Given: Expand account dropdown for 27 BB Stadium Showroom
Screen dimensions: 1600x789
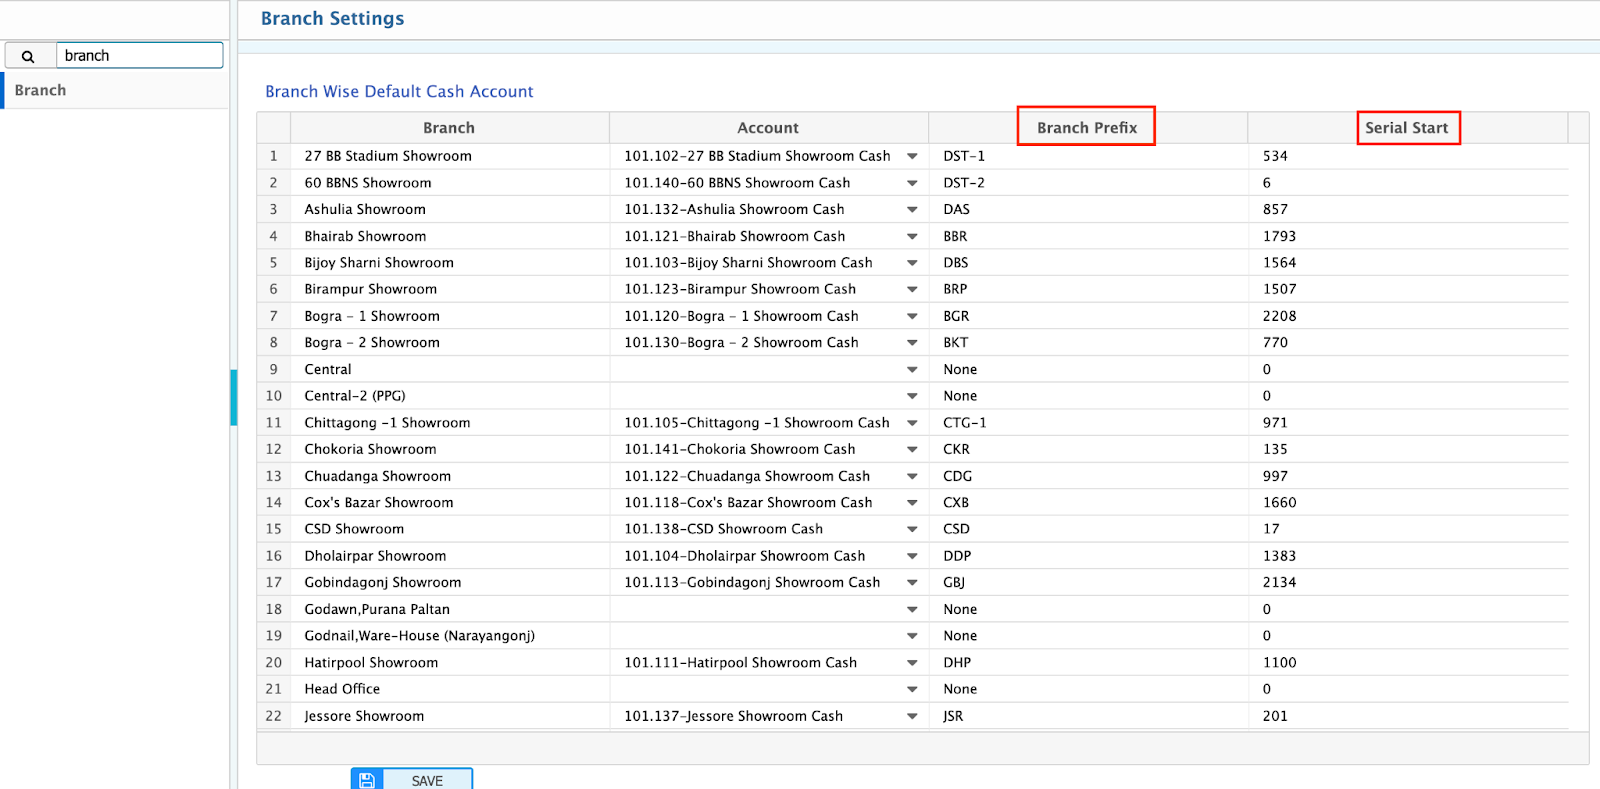Looking at the screenshot, I should pos(912,156).
